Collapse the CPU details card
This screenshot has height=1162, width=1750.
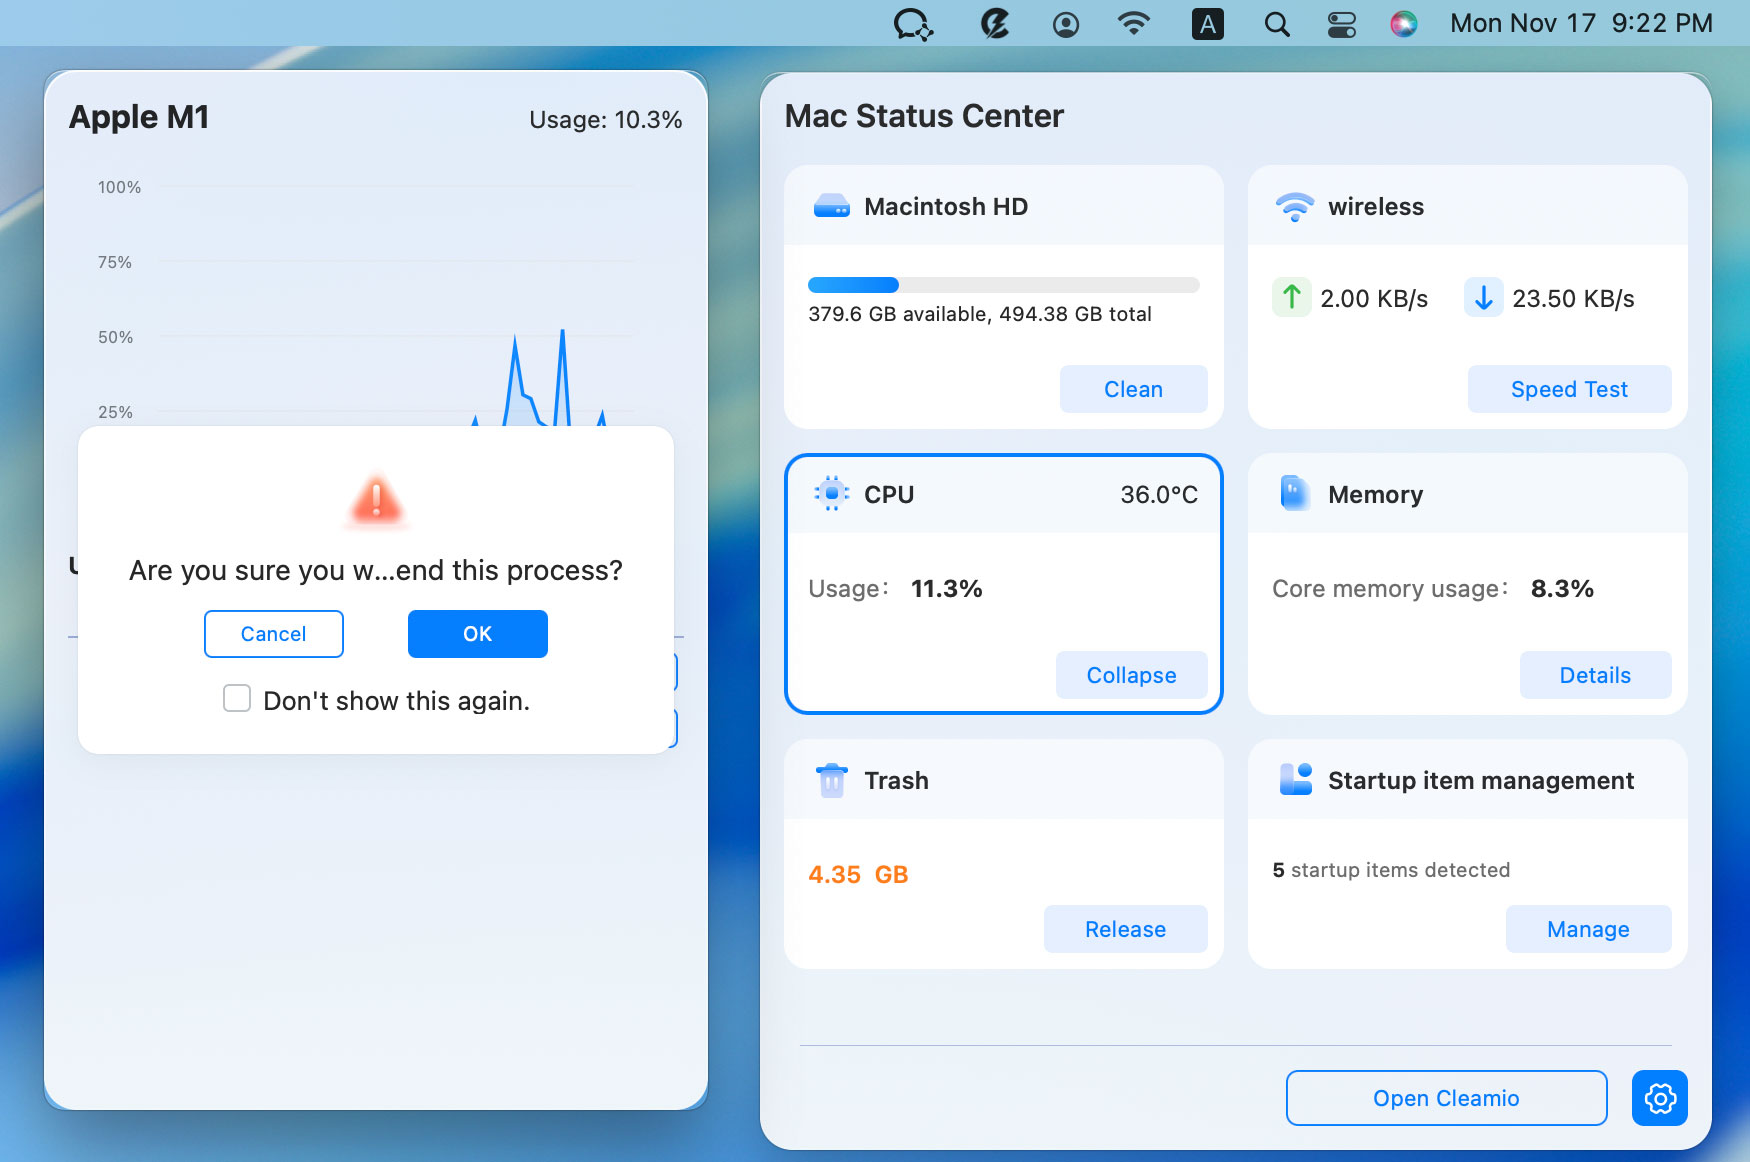pyautogui.click(x=1131, y=674)
